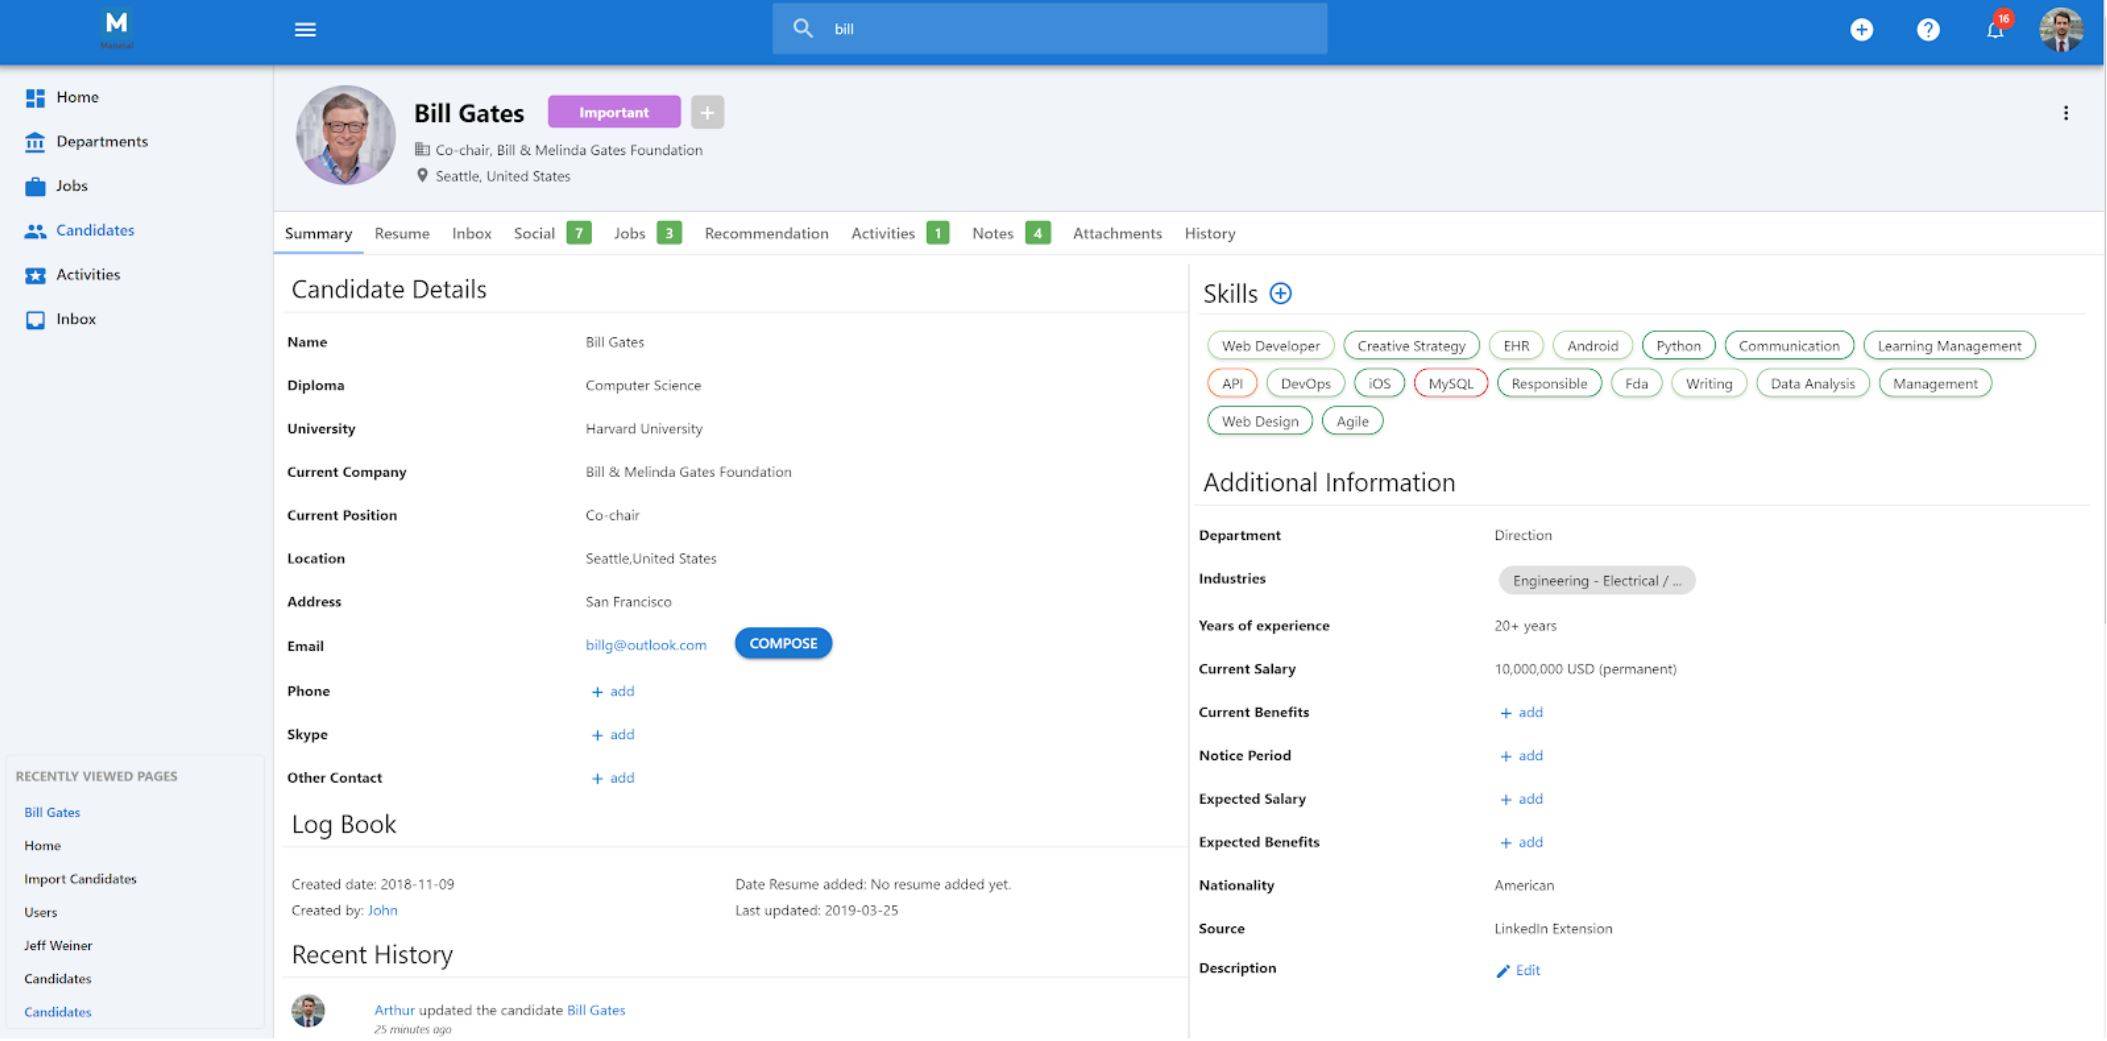Switch to the Resume tab
Viewport: 2107px width, 1041px height.
[x=402, y=233]
